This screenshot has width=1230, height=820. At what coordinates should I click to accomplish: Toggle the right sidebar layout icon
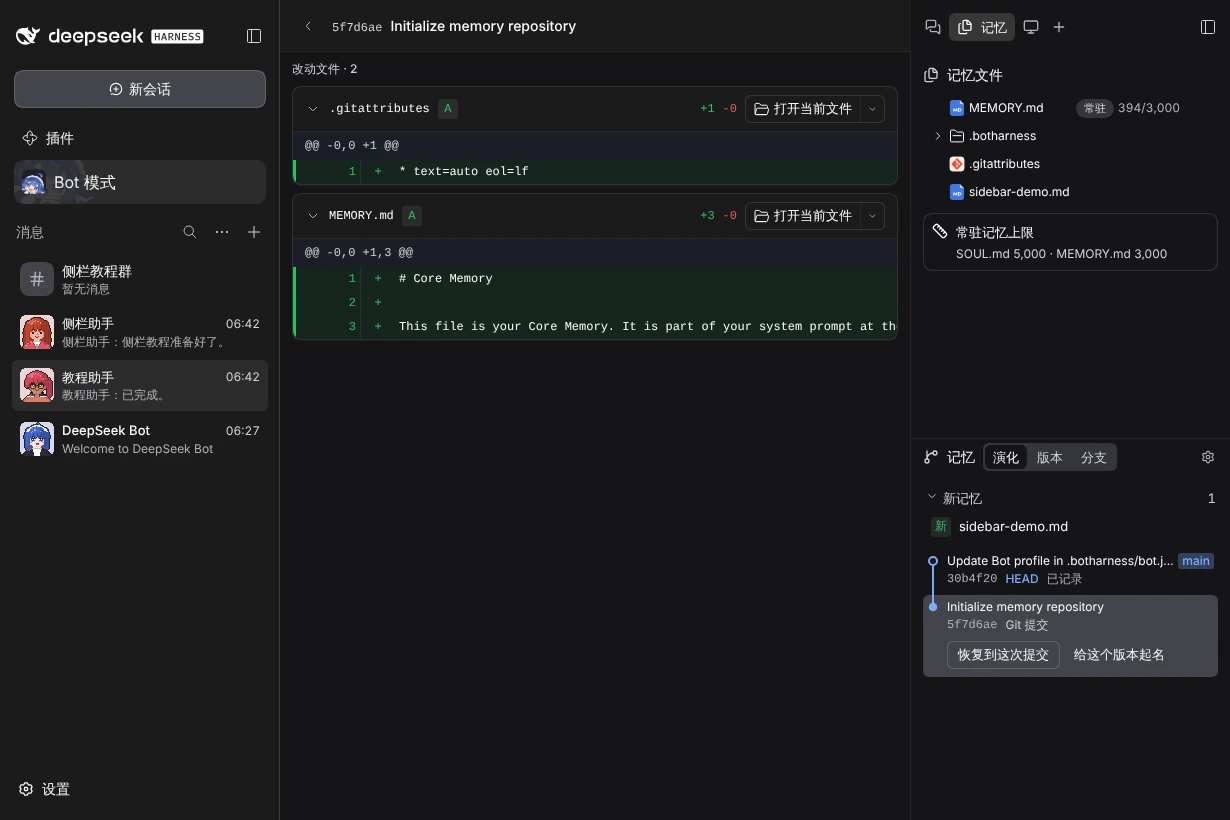point(1208,27)
